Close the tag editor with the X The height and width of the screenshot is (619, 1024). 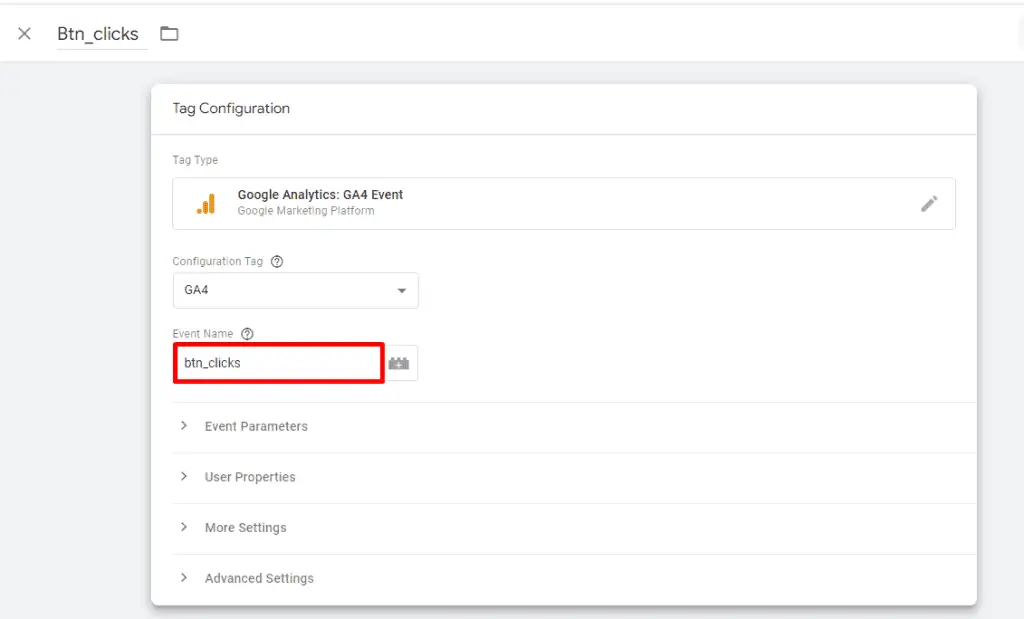[24, 32]
